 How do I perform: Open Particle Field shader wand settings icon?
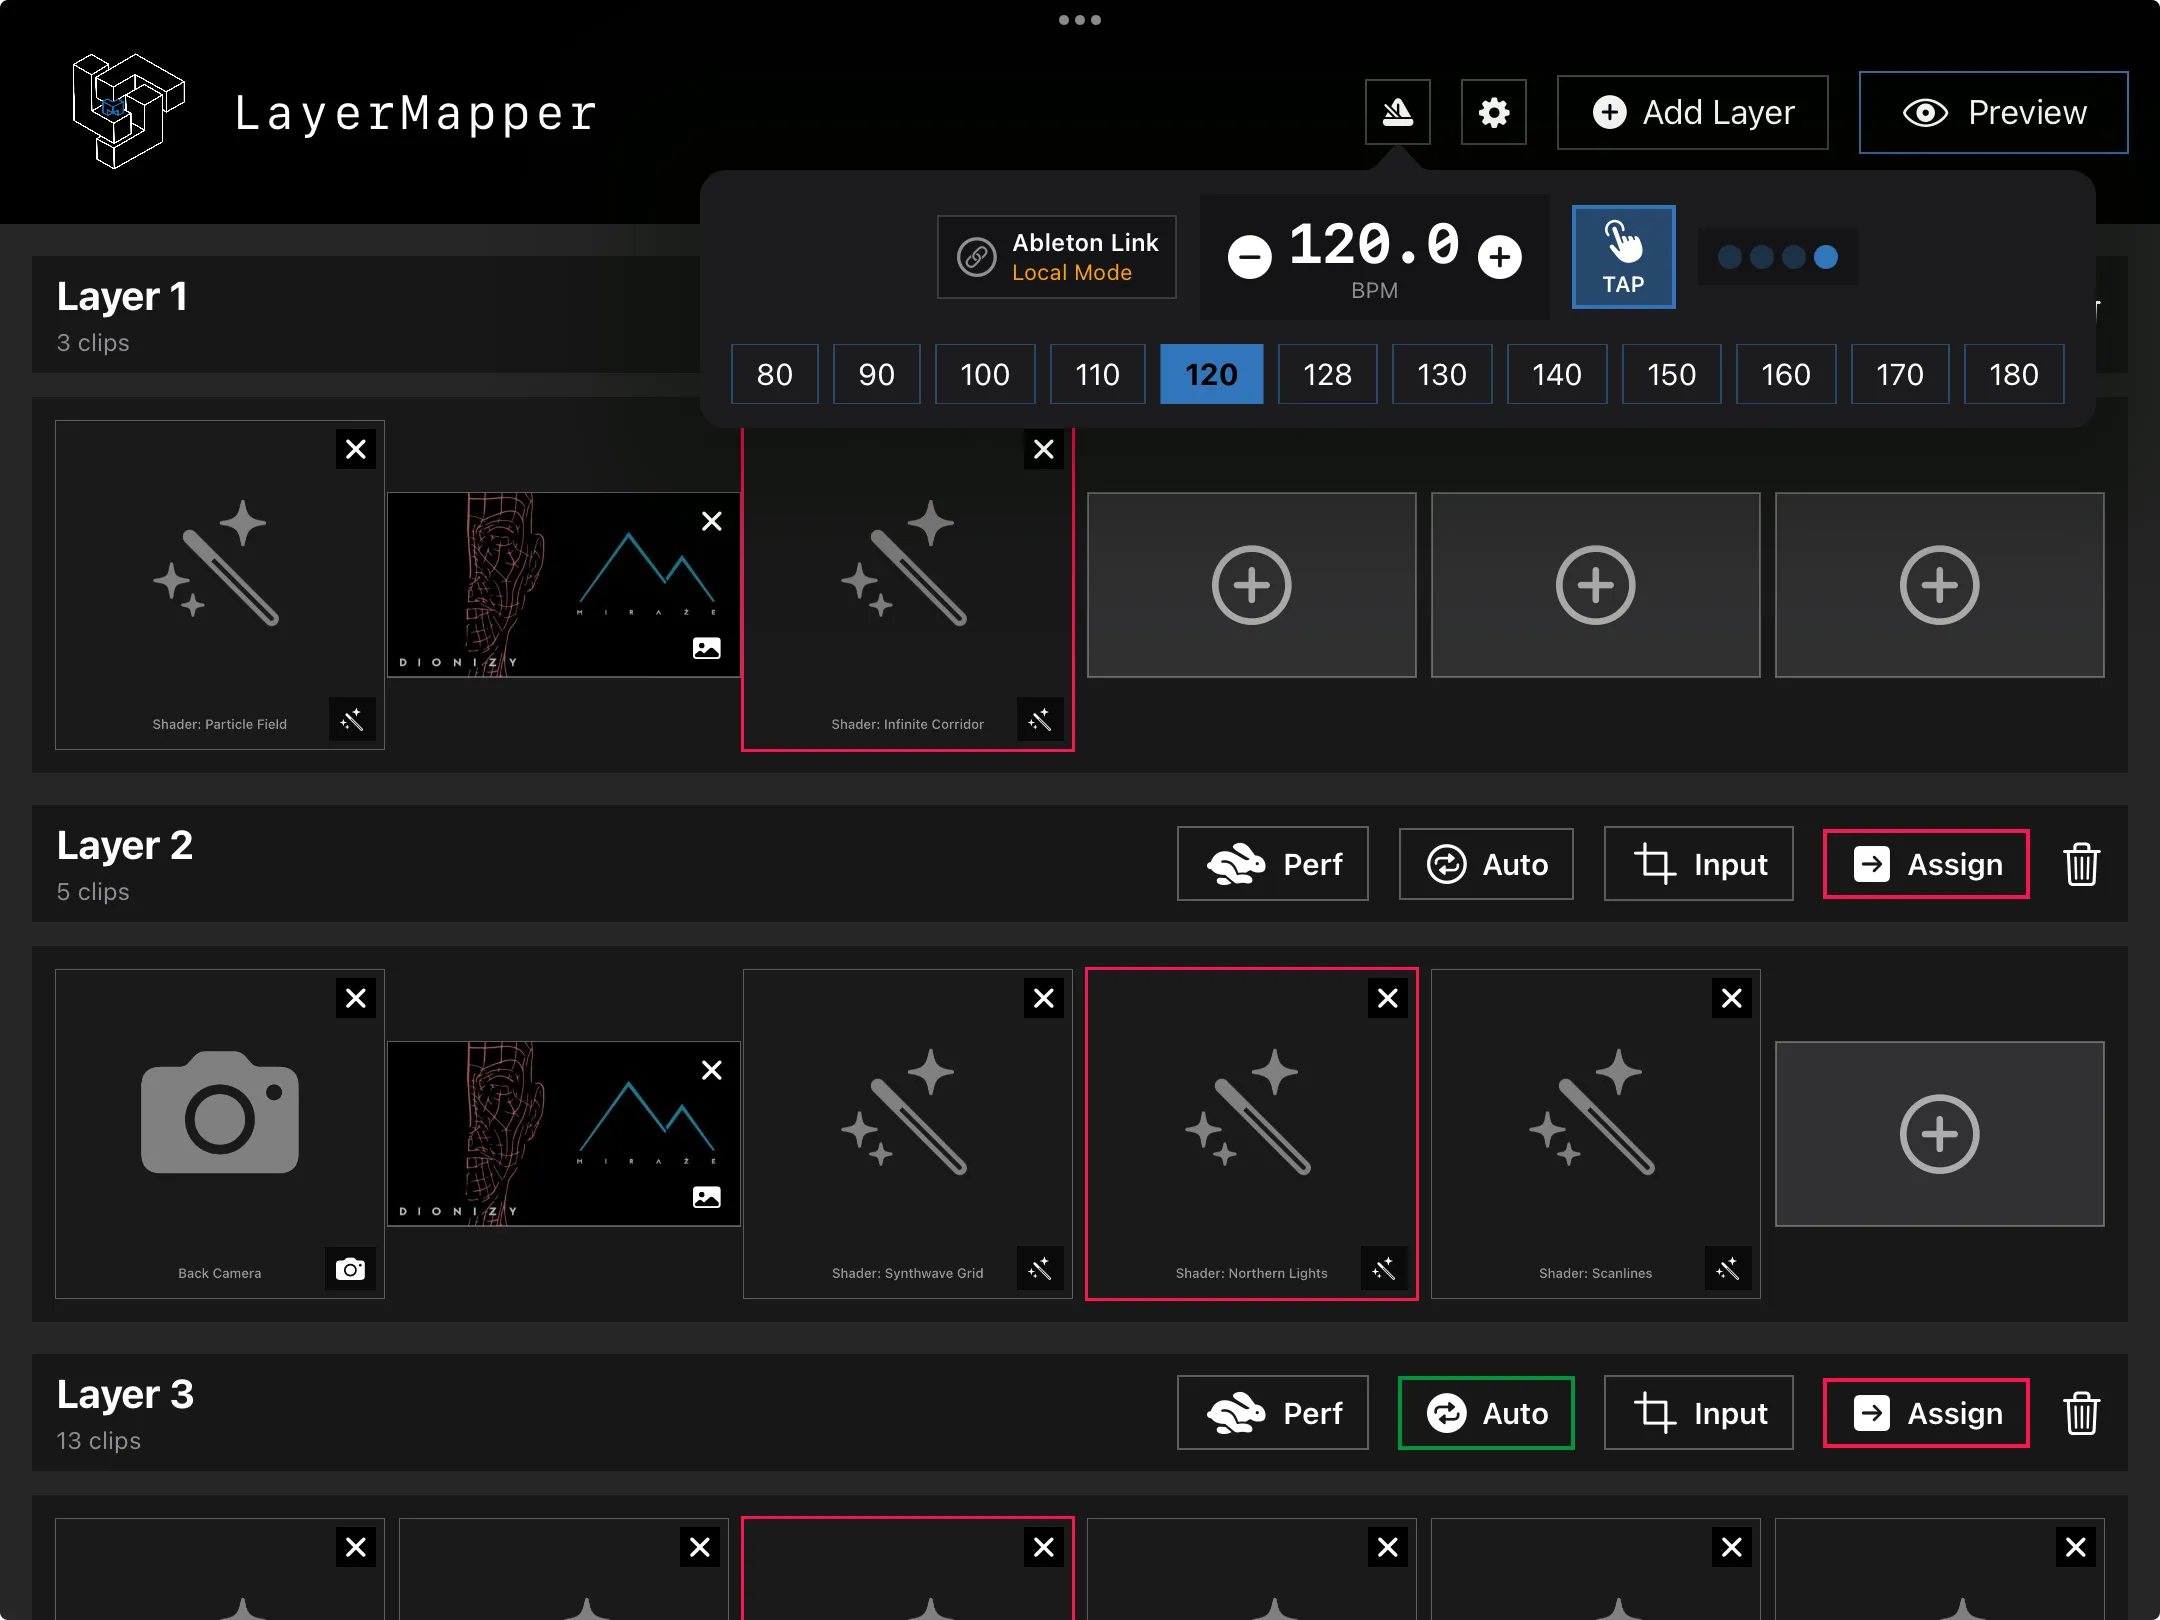click(x=352, y=720)
